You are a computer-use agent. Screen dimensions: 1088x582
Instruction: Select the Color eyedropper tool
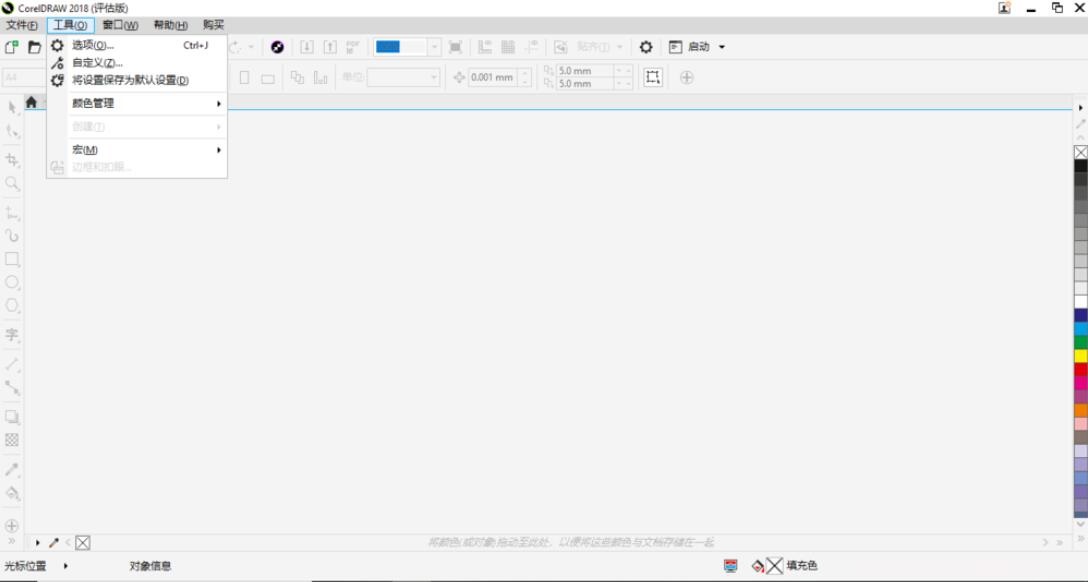(x=12, y=470)
